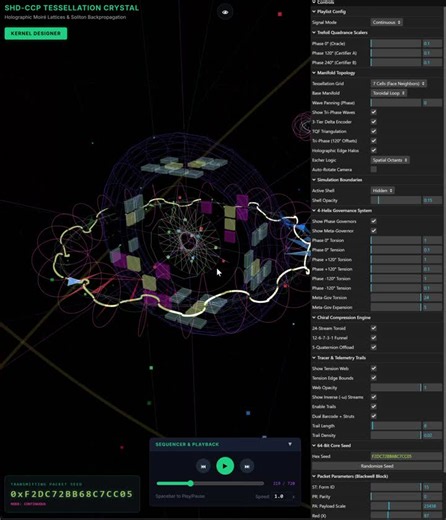The height and width of the screenshot is (520, 446).
Task: Adjust the Meta-Gov Torsion slider
Action: 396,298
